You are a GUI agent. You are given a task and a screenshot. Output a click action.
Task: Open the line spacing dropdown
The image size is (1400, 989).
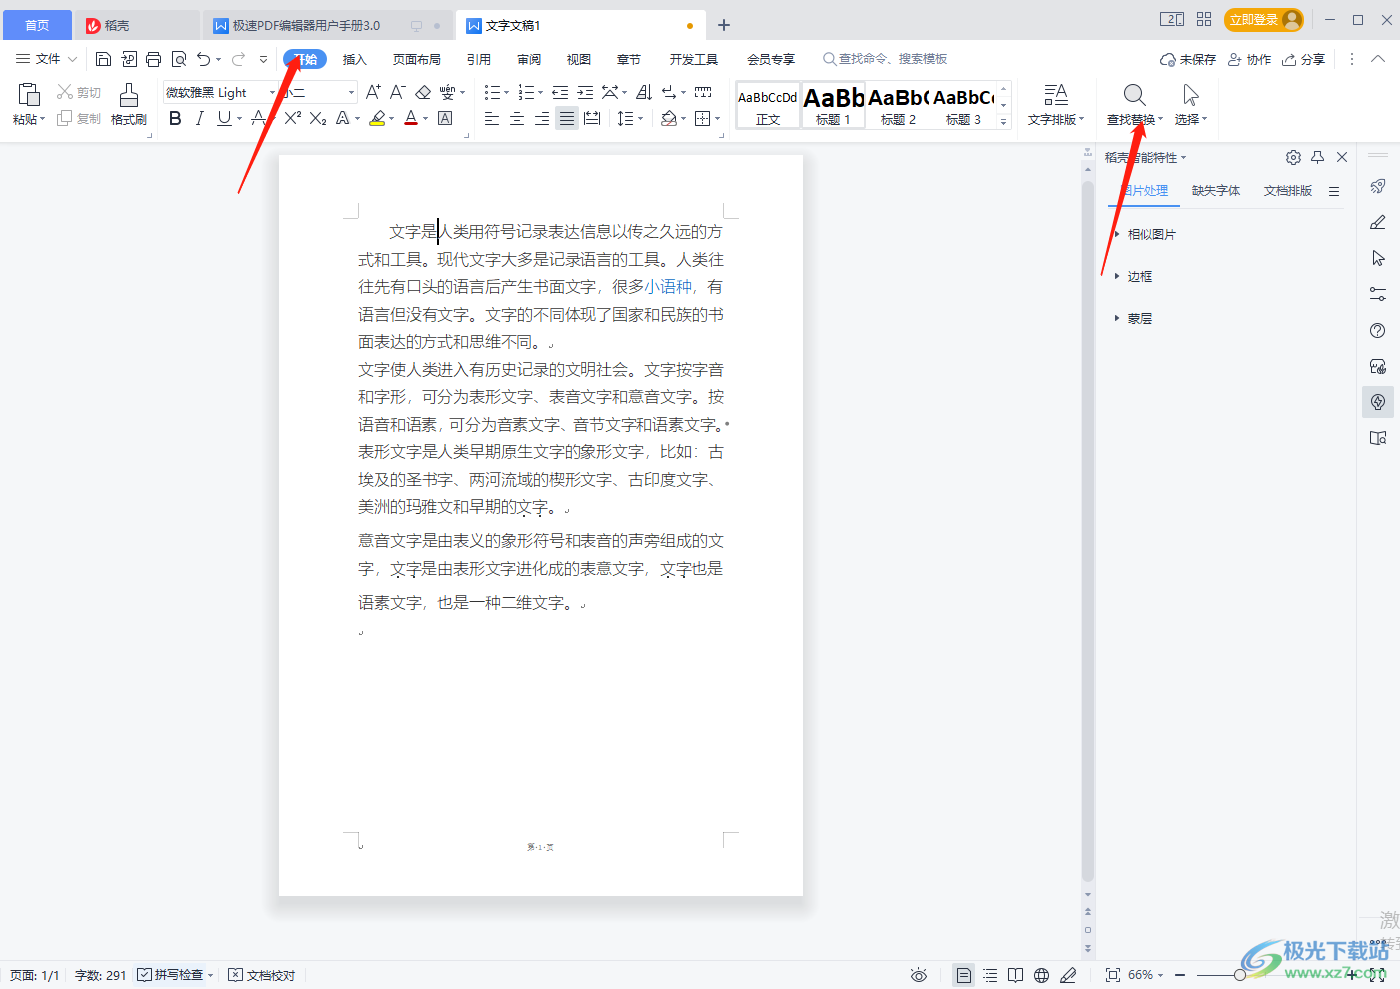[x=641, y=119]
